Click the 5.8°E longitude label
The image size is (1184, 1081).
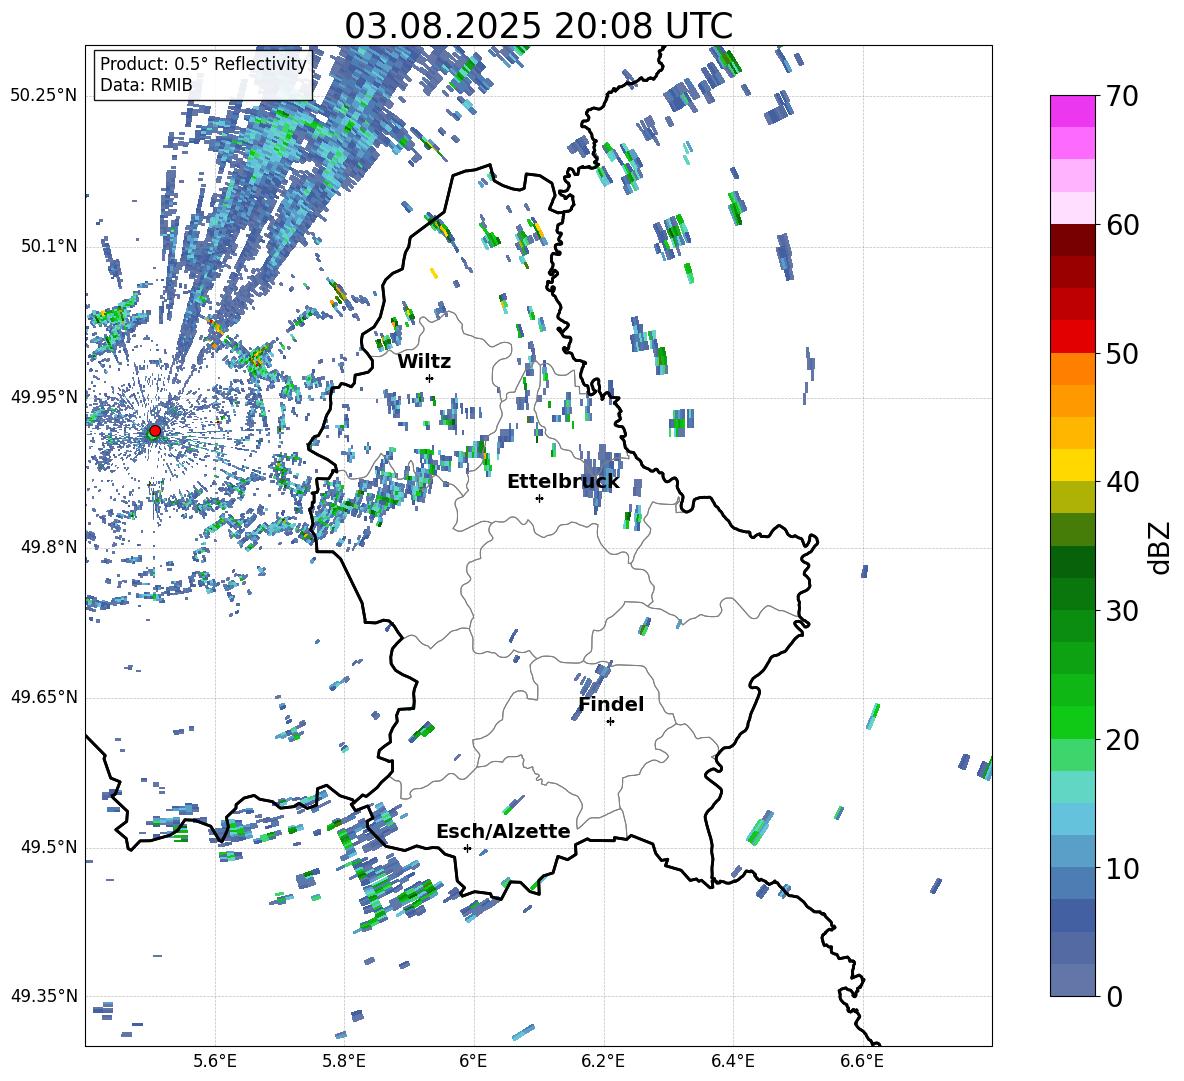click(344, 1061)
